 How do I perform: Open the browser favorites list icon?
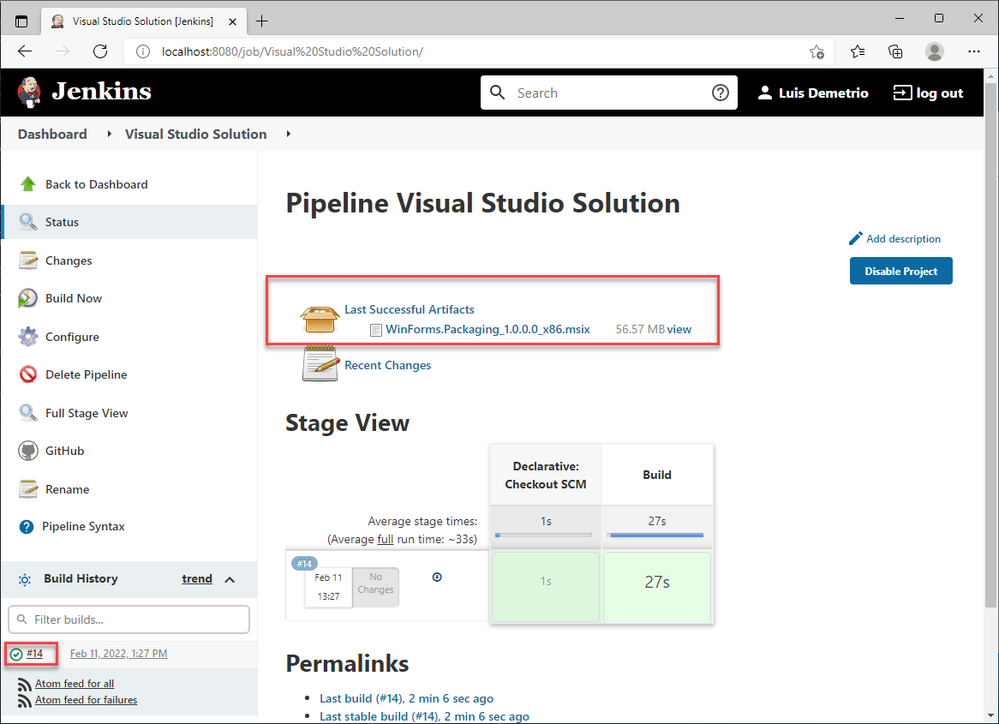click(x=858, y=52)
